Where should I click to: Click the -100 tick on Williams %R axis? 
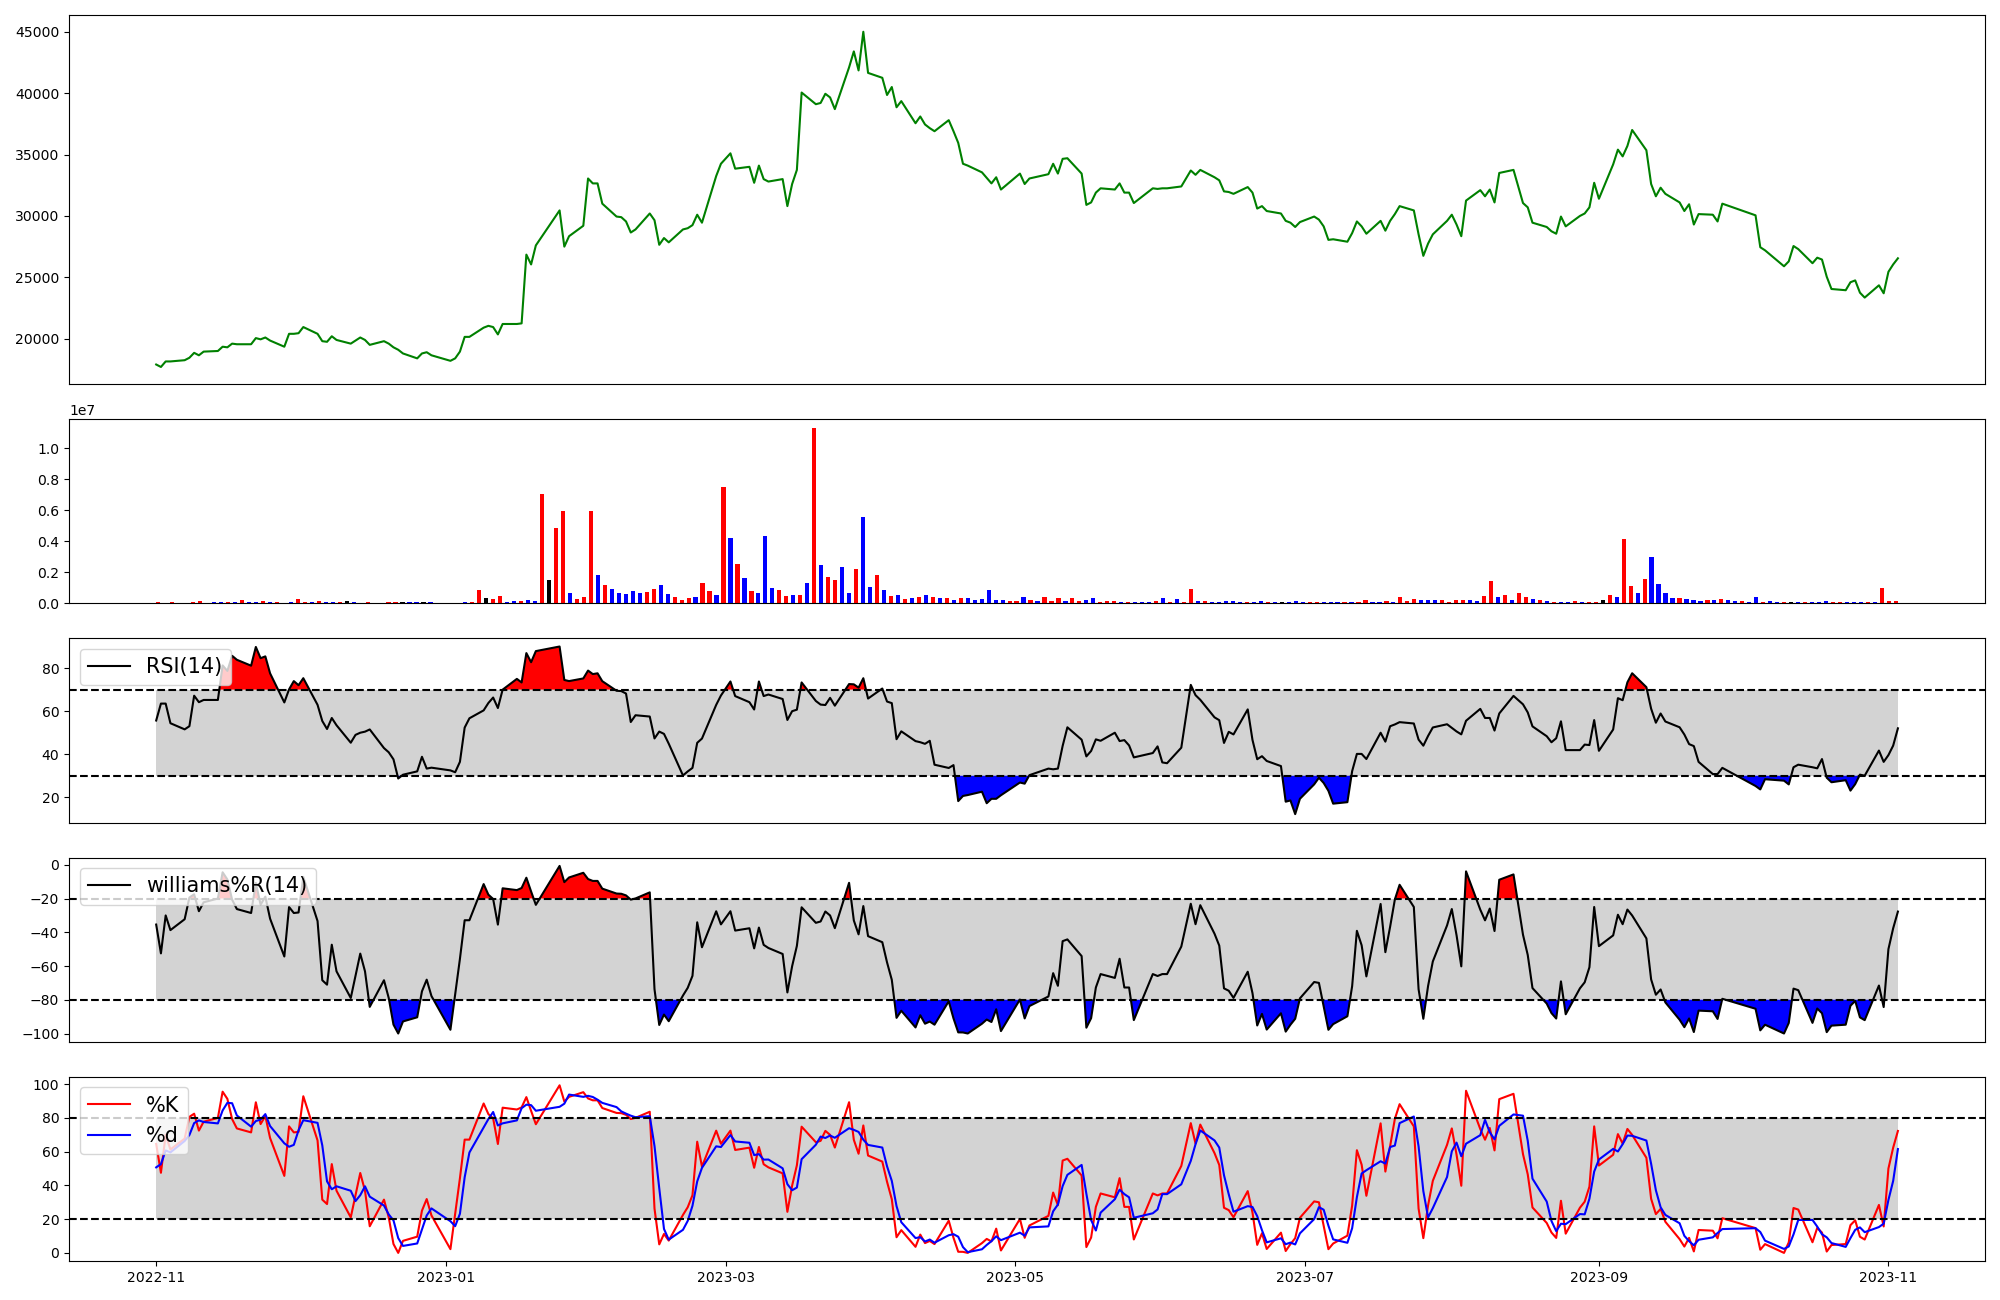tap(42, 1034)
